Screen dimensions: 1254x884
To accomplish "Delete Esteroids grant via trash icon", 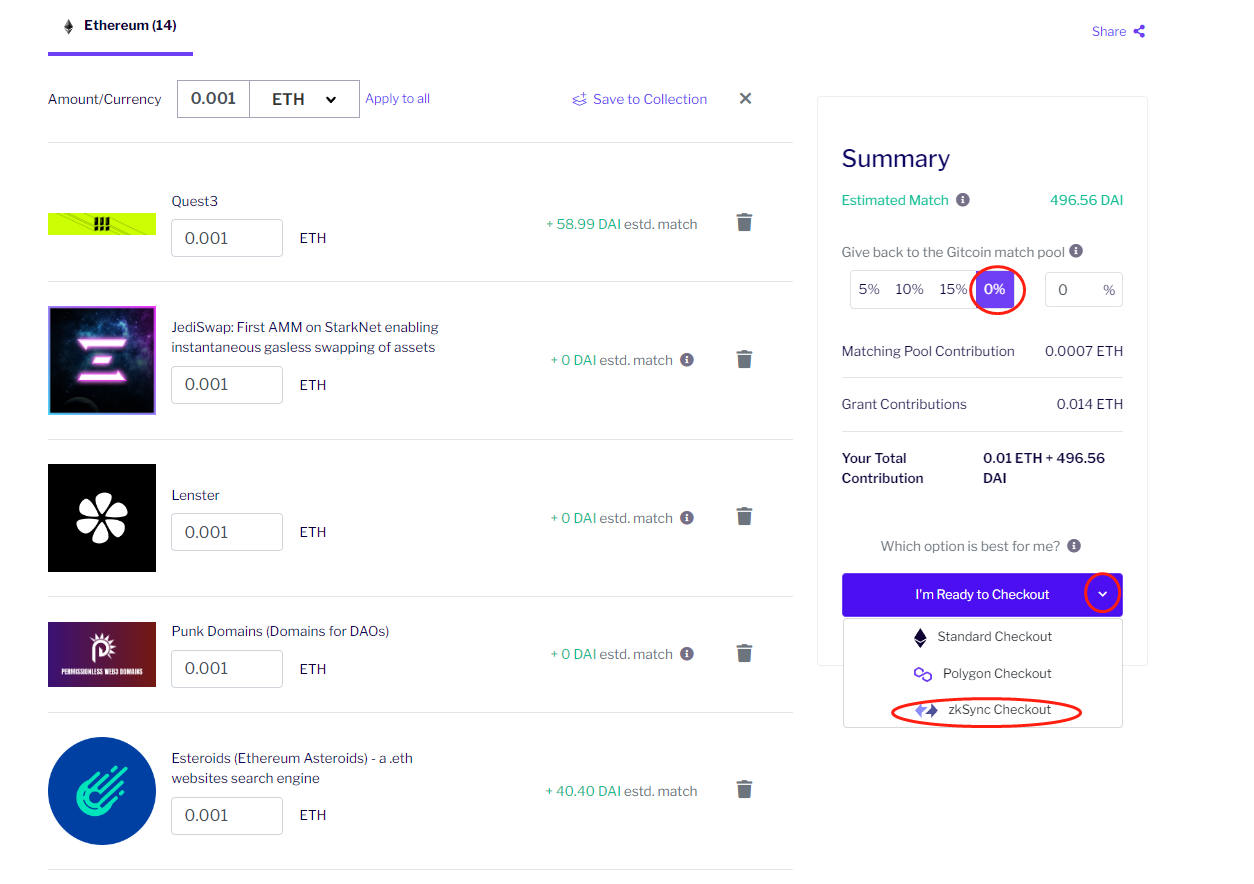I will (x=744, y=790).
